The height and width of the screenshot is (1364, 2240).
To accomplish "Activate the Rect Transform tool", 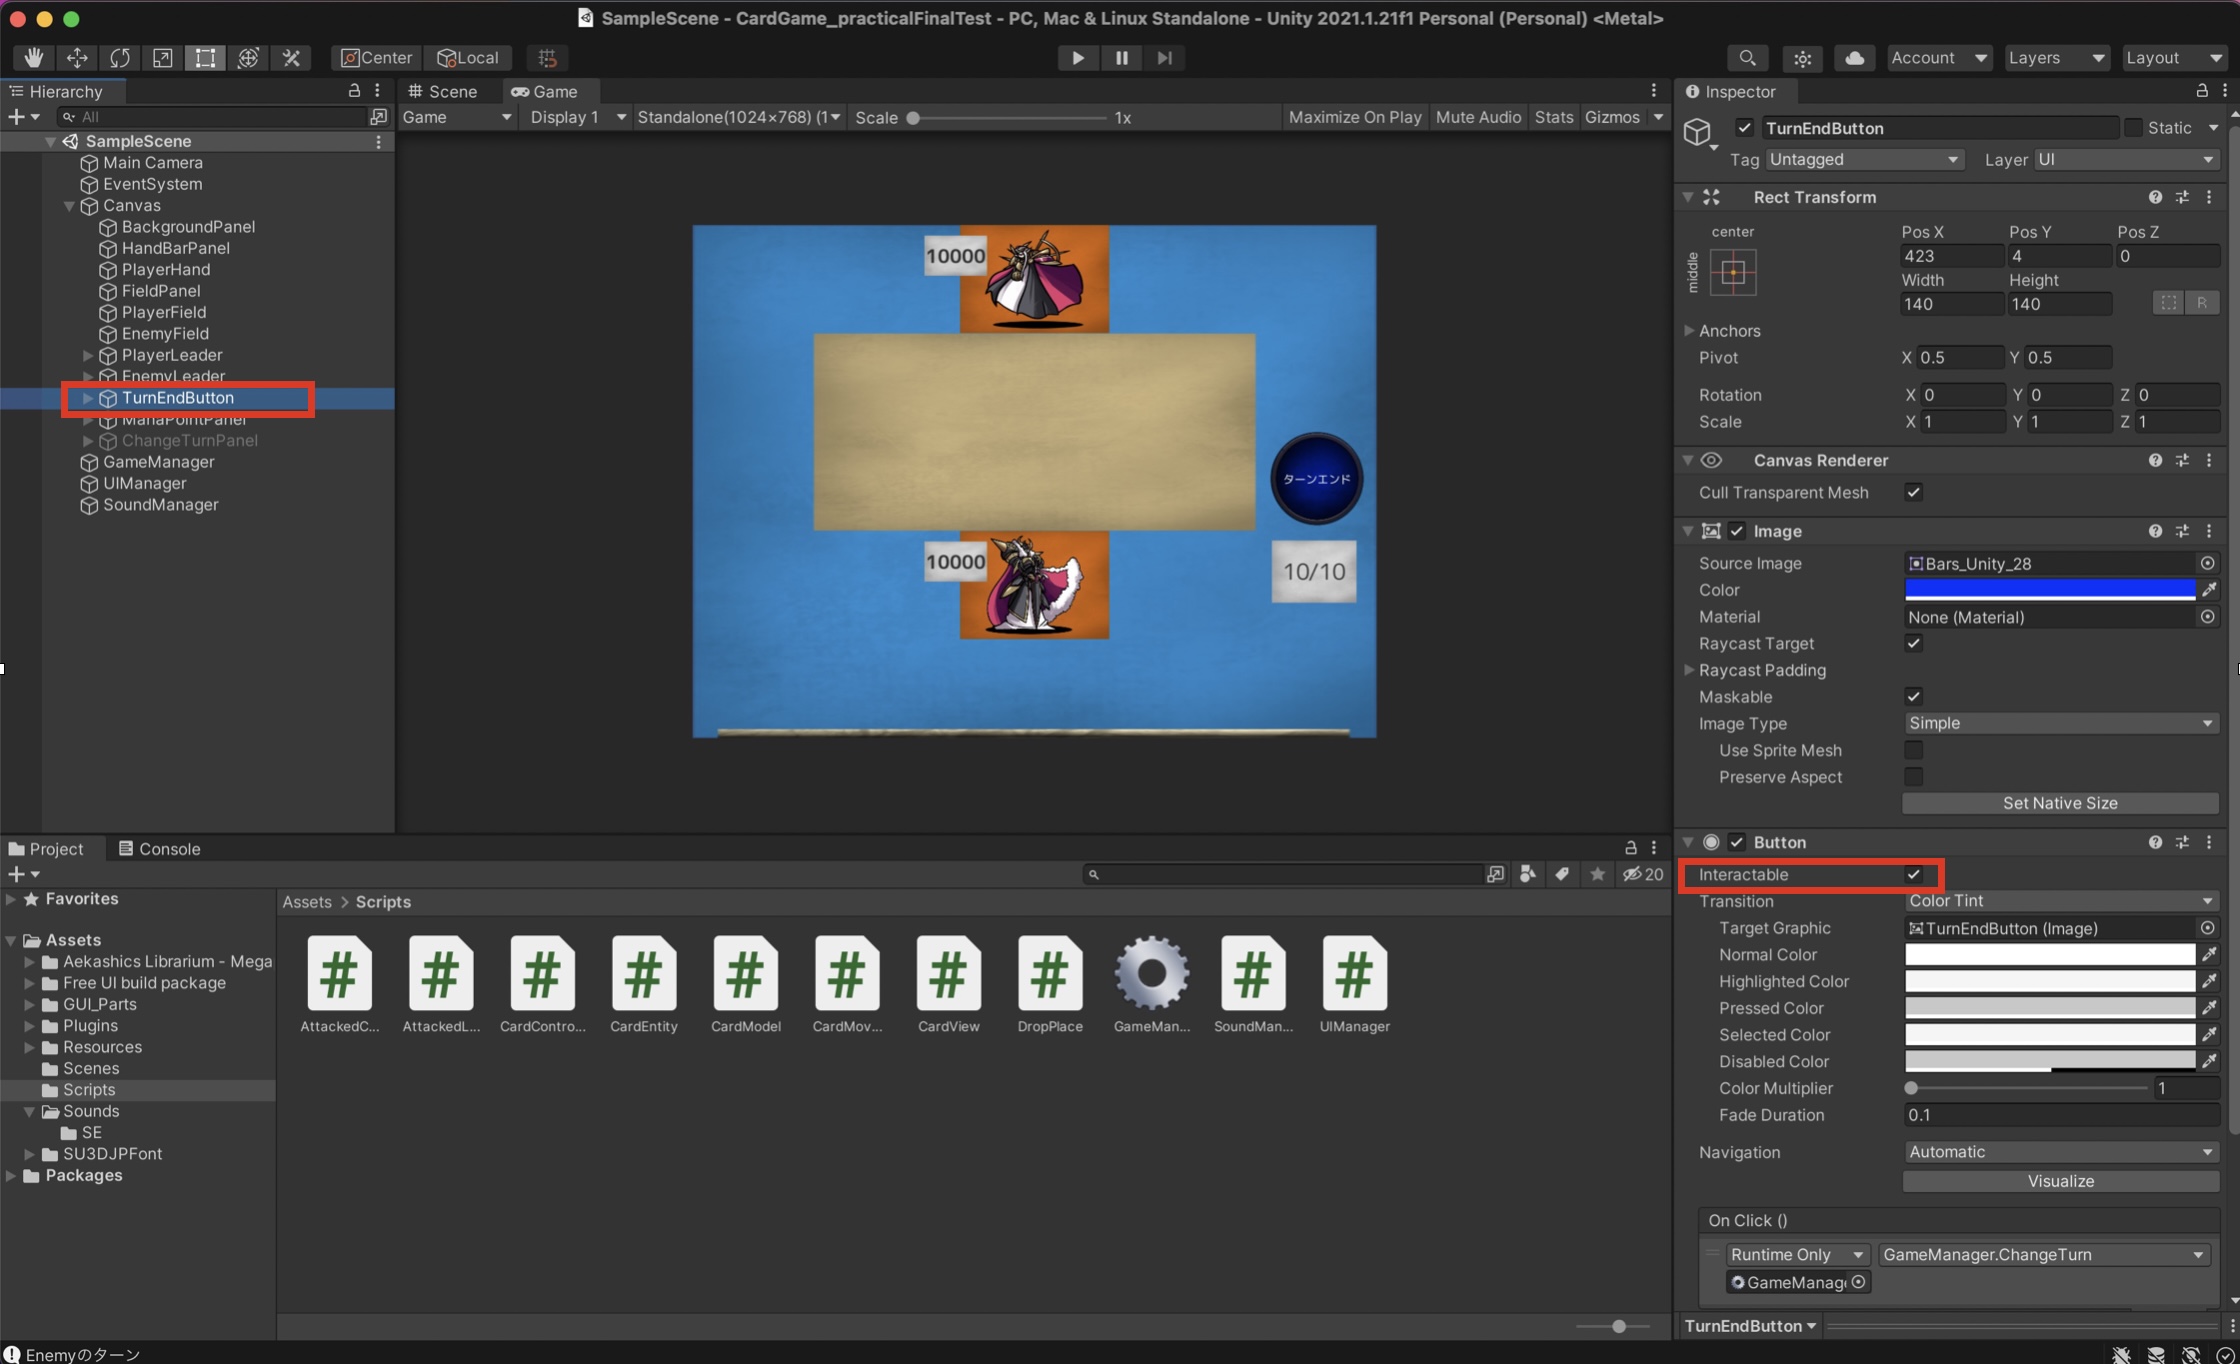I will (205, 58).
